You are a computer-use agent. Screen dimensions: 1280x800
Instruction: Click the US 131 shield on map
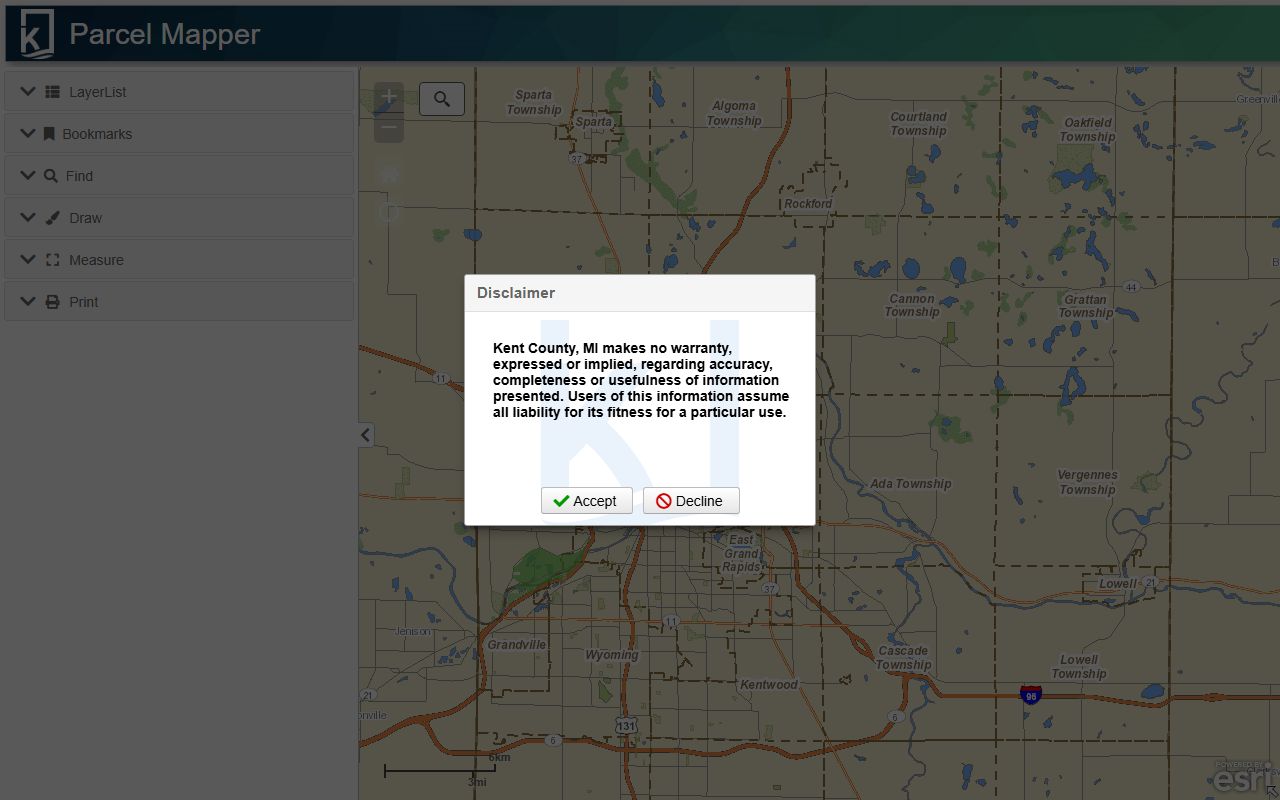[626, 726]
